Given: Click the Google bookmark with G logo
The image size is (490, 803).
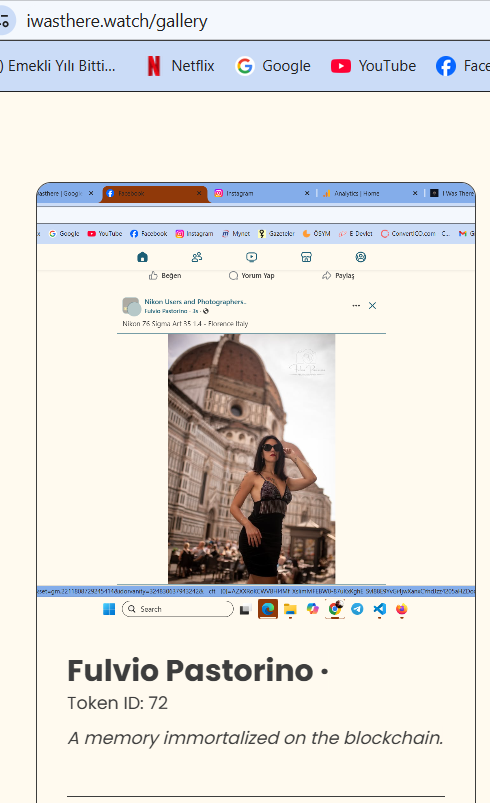Looking at the screenshot, I should coord(273,66).
